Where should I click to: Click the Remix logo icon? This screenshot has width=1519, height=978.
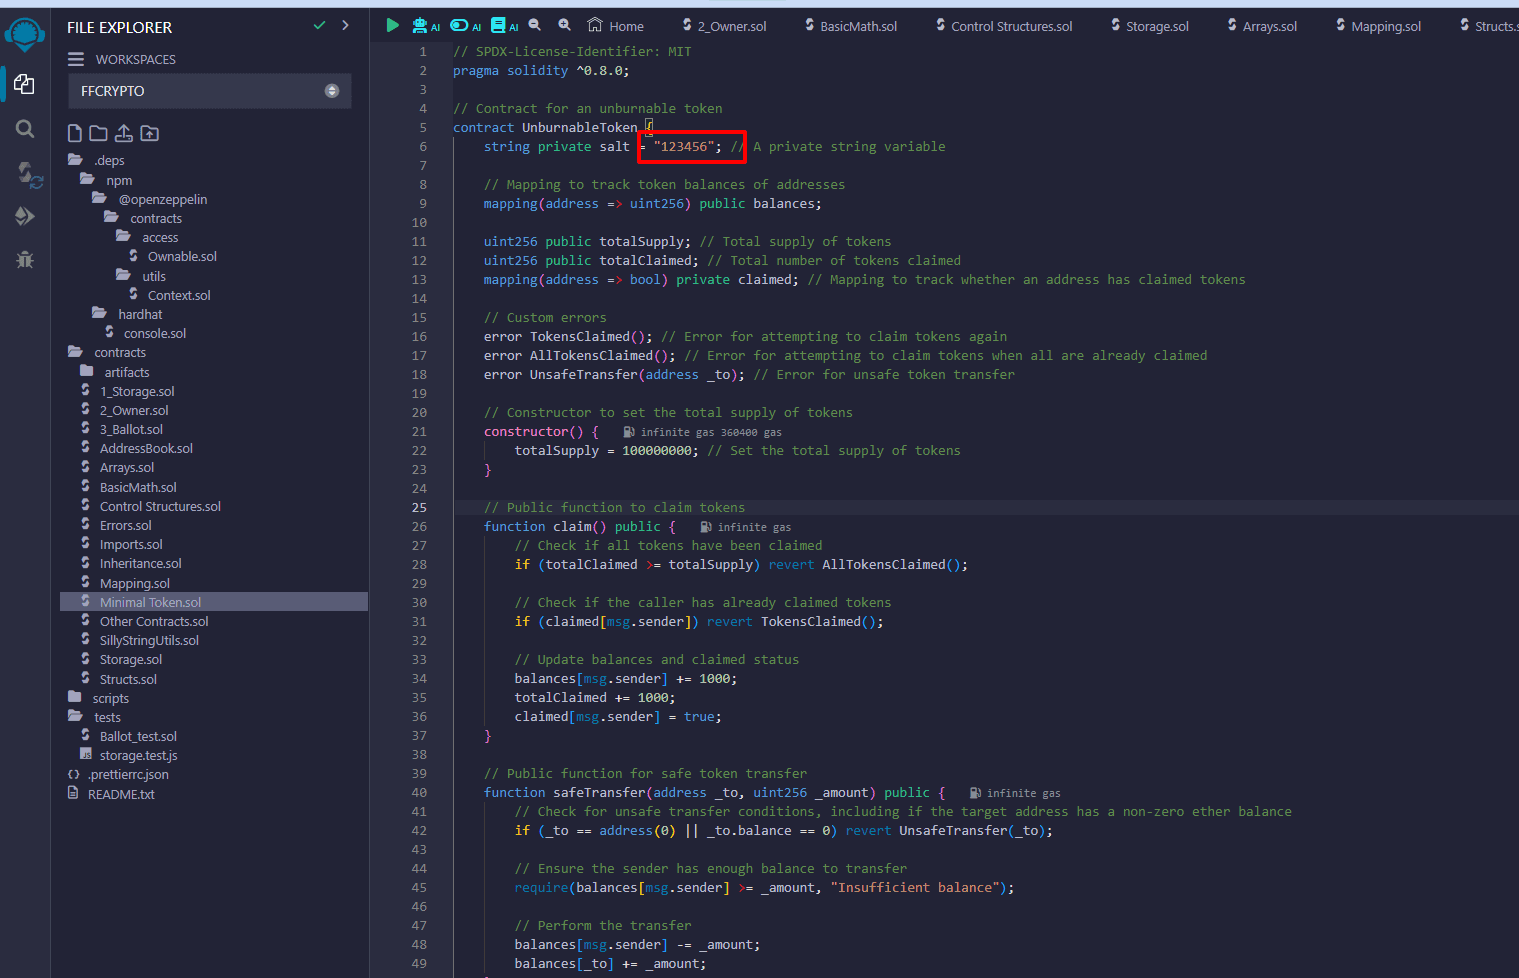pyautogui.click(x=24, y=34)
